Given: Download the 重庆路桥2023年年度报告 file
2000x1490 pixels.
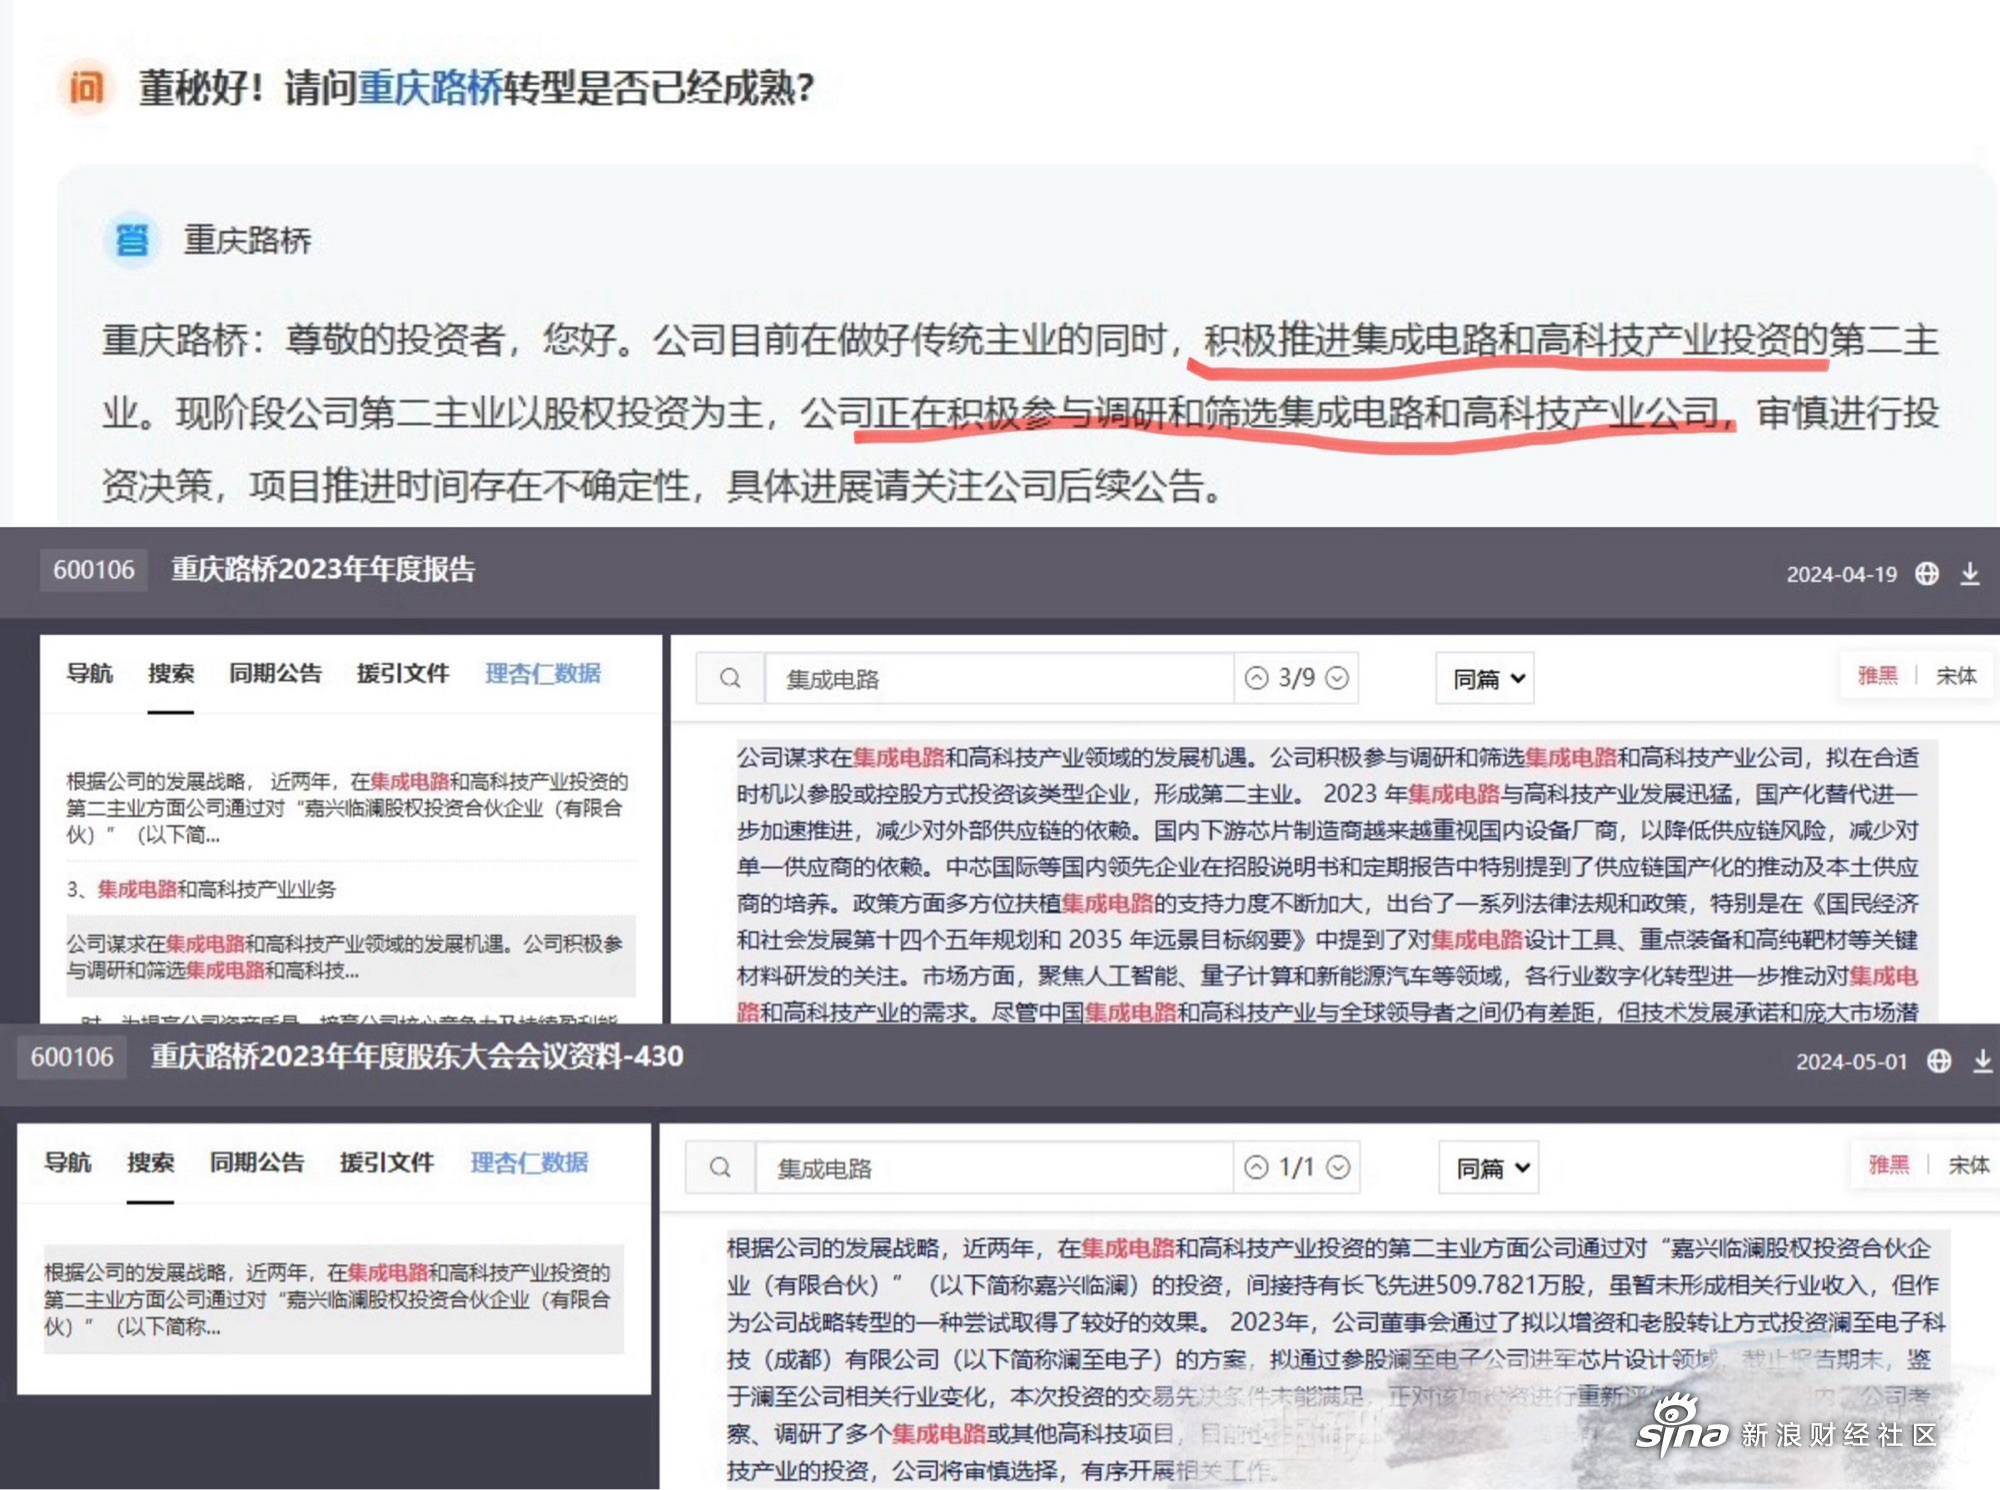Looking at the screenshot, I should click(1970, 573).
